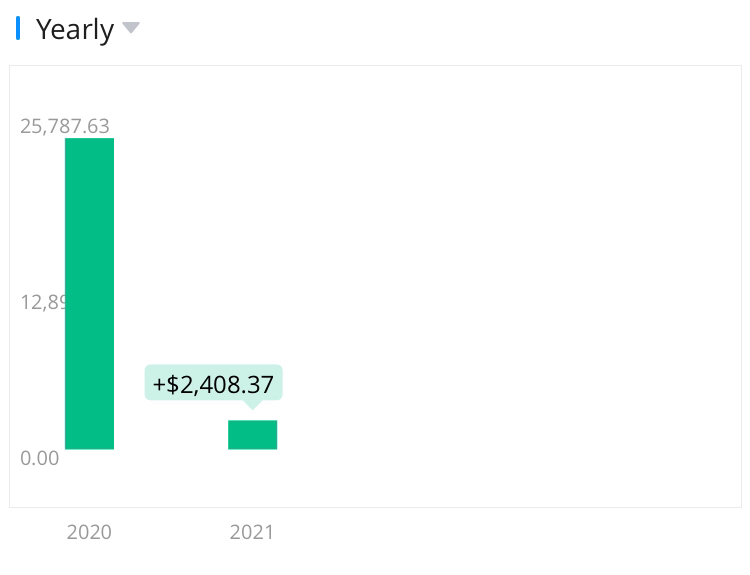Image resolution: width=750 pixels, height=575 pixels.
Task: Select the 2021 green profit bar
Action: (x=252, y=435)
